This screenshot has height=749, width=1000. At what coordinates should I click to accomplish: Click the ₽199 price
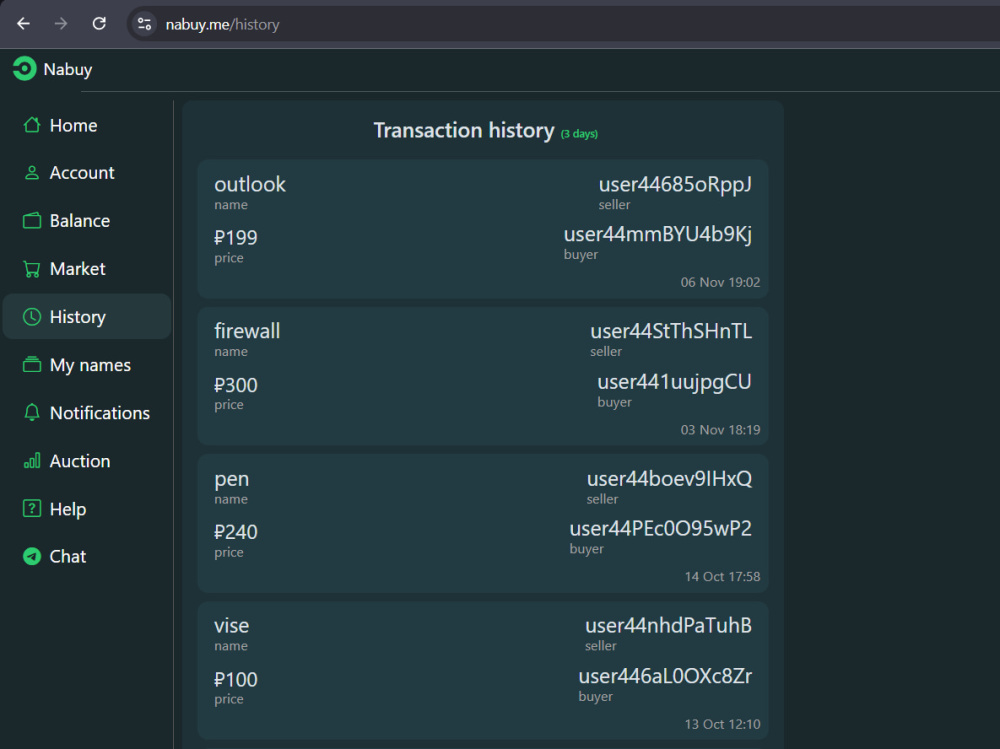(x=236, y=237)
